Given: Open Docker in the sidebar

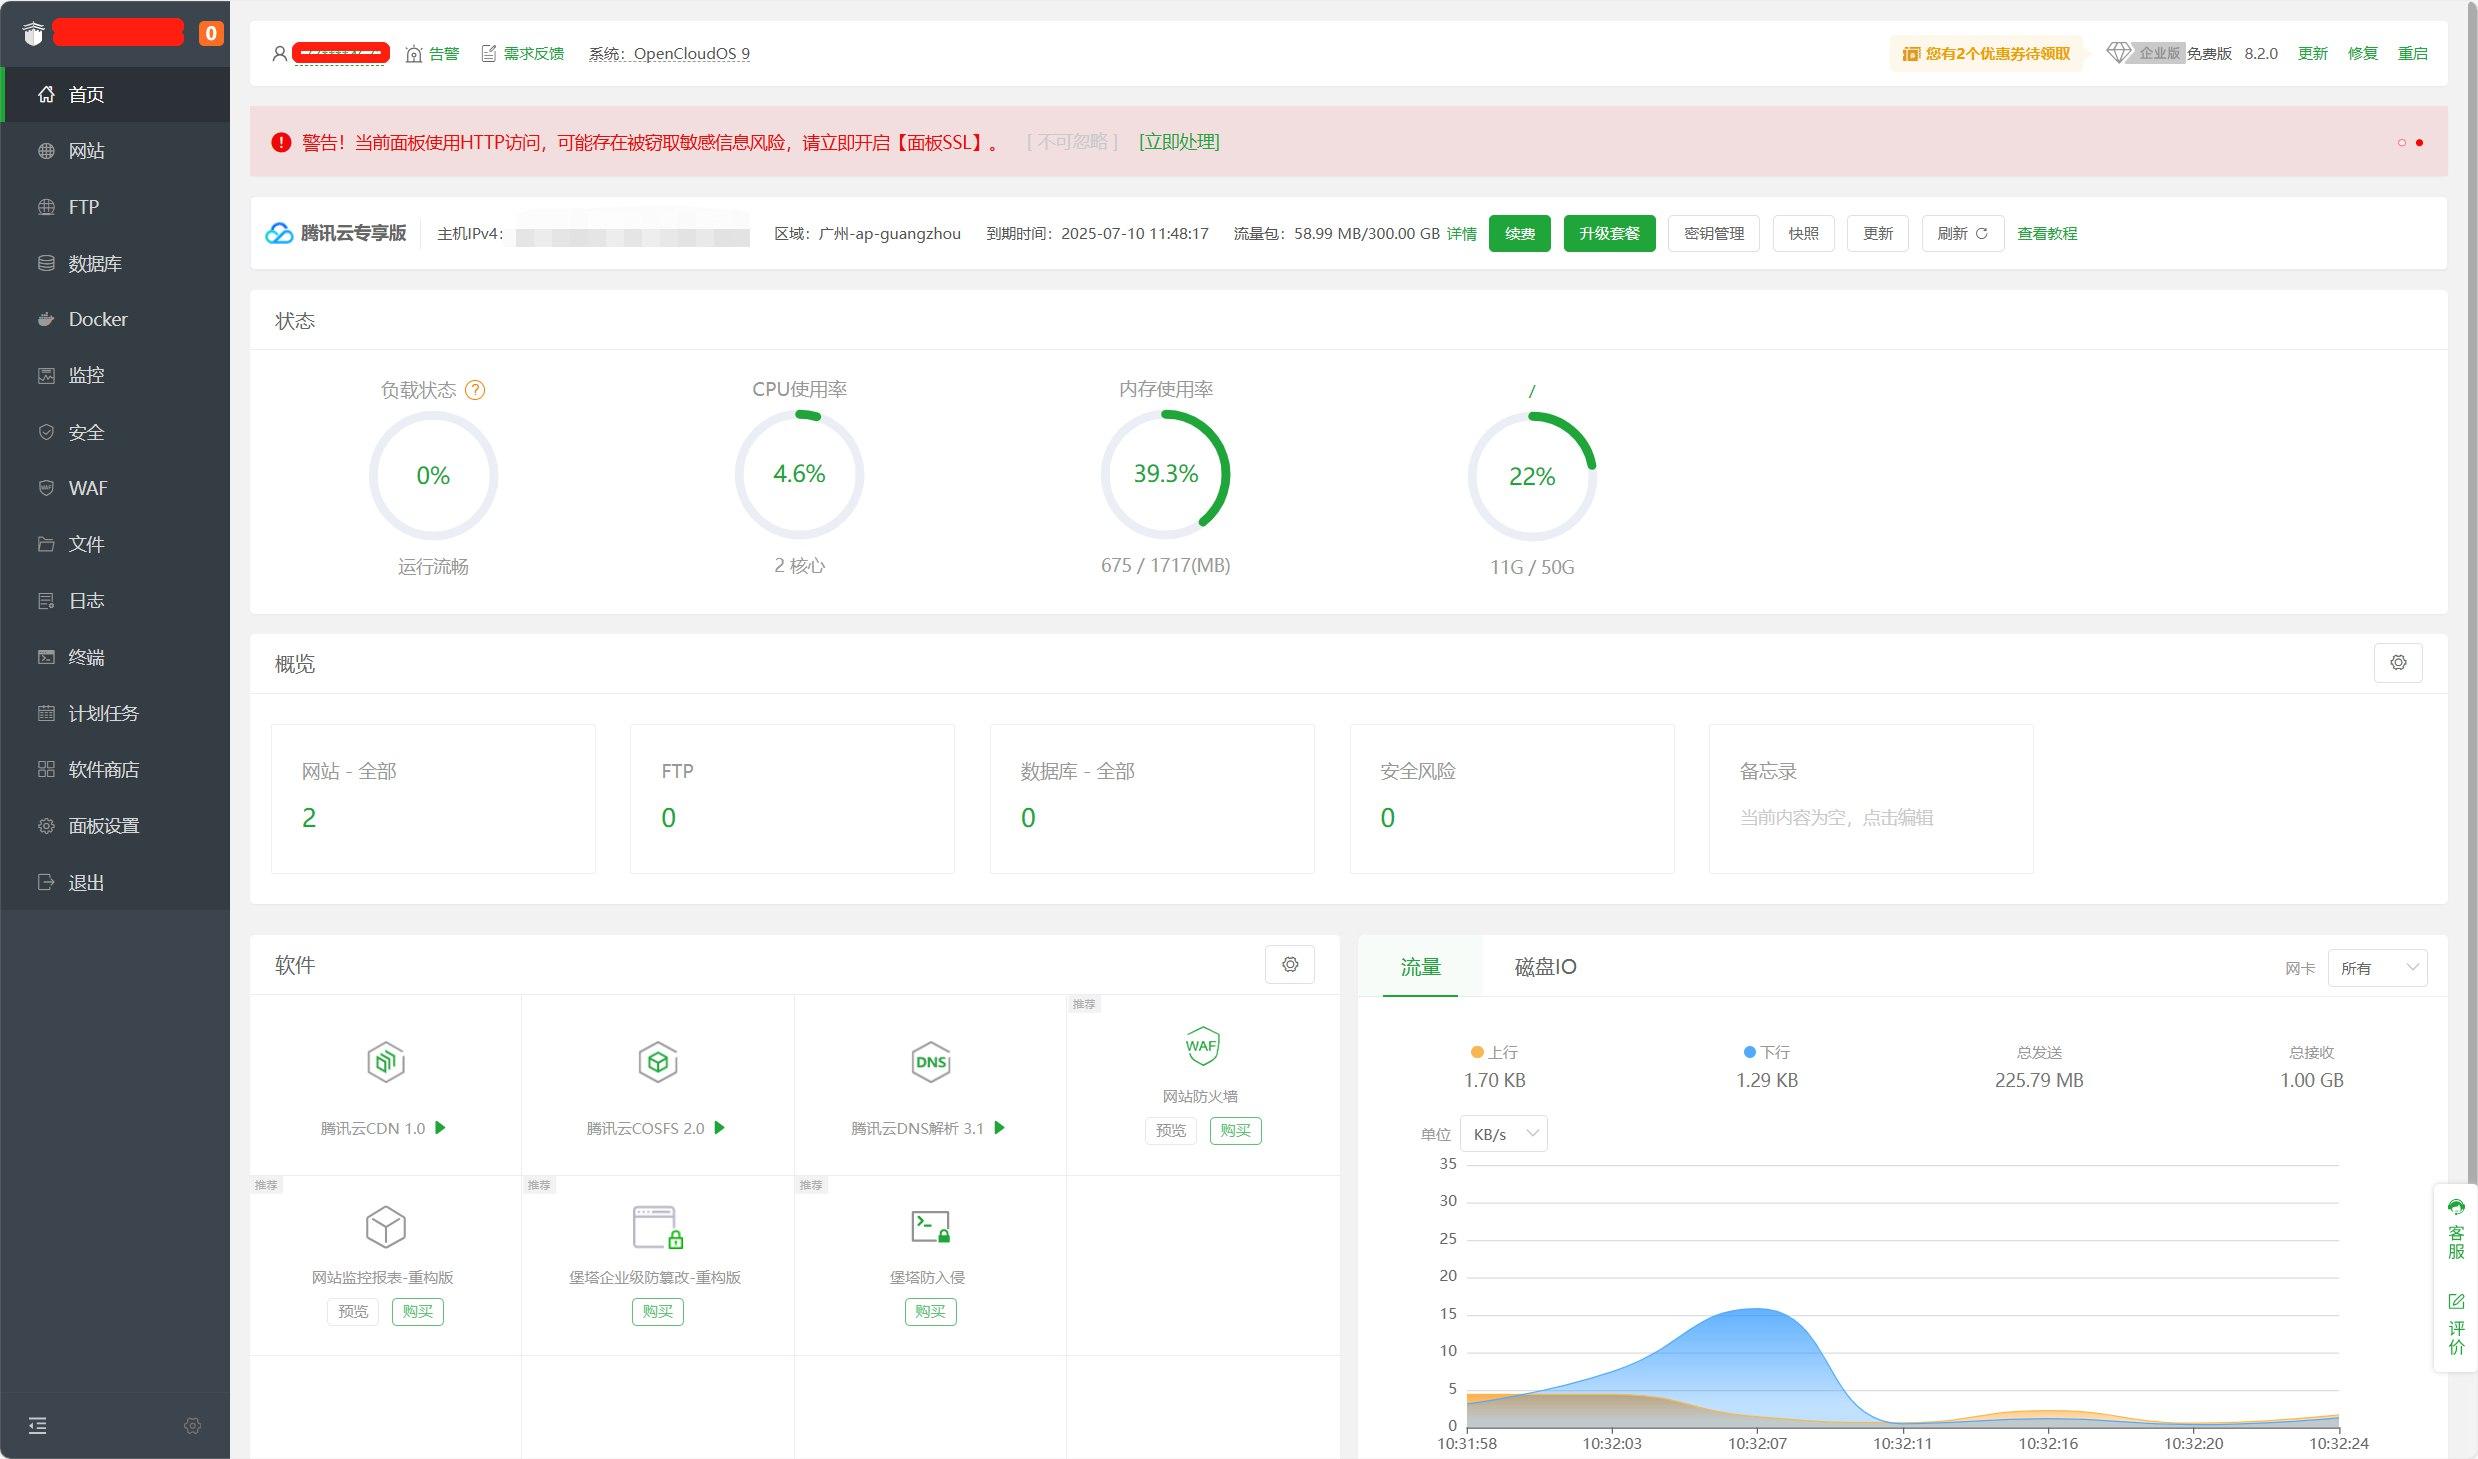Looking at the screenshot, I should (x=116, y=319).
